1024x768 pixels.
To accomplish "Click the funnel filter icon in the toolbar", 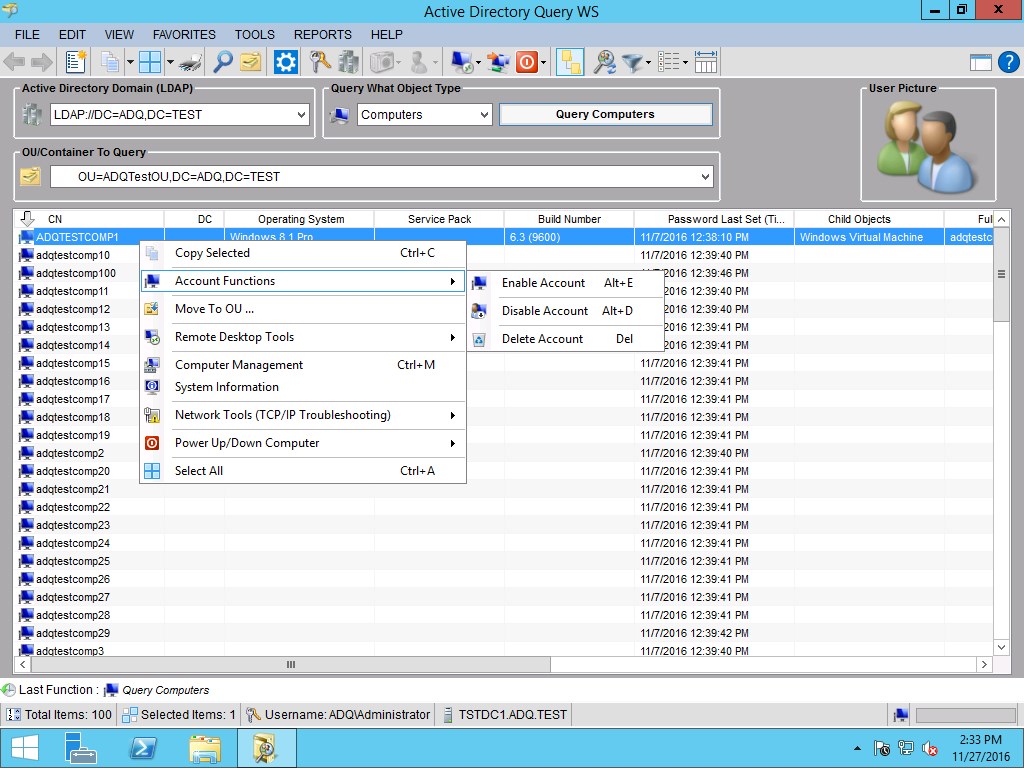I will click(x=632, y=62).
